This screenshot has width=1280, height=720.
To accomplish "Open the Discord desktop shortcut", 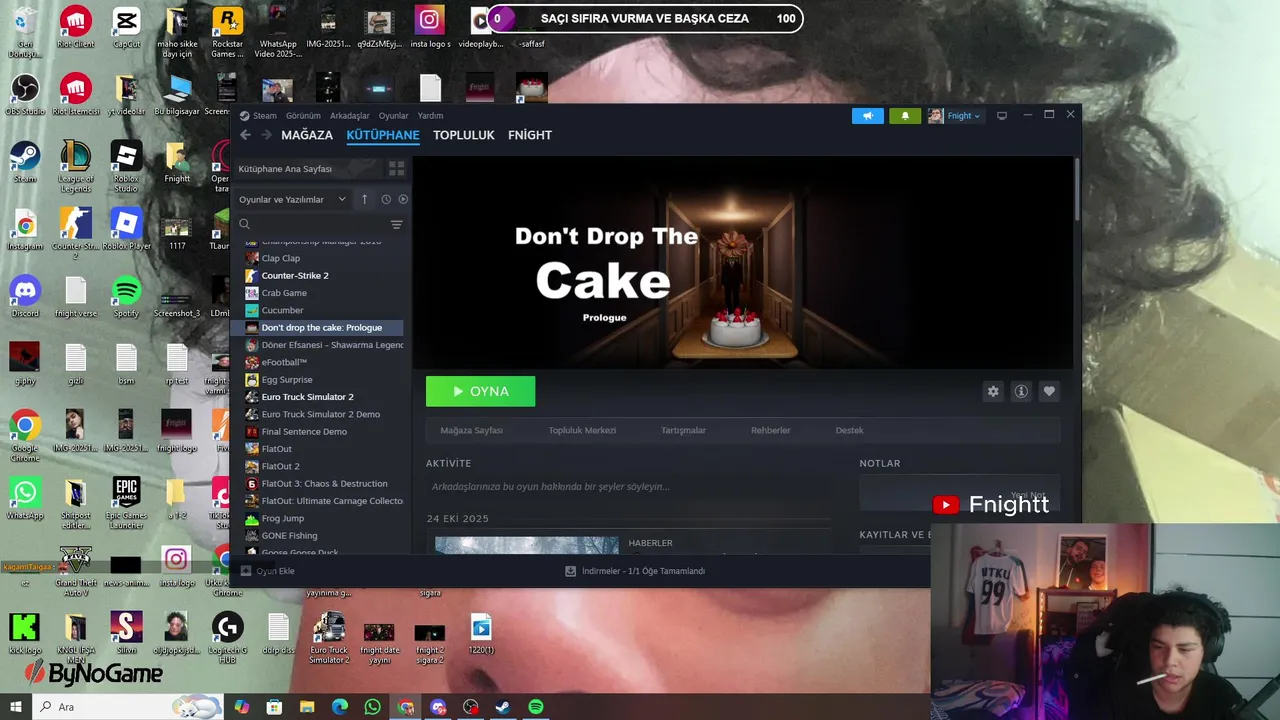I will 25,297.
